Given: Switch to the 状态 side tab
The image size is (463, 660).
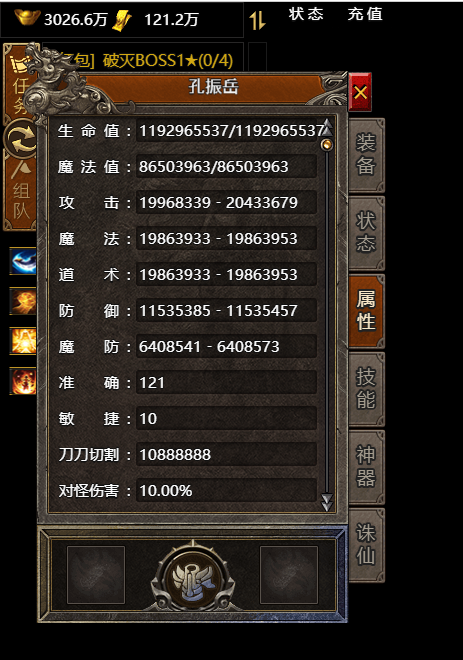Looking at the screenshot, I should point(366,233).
